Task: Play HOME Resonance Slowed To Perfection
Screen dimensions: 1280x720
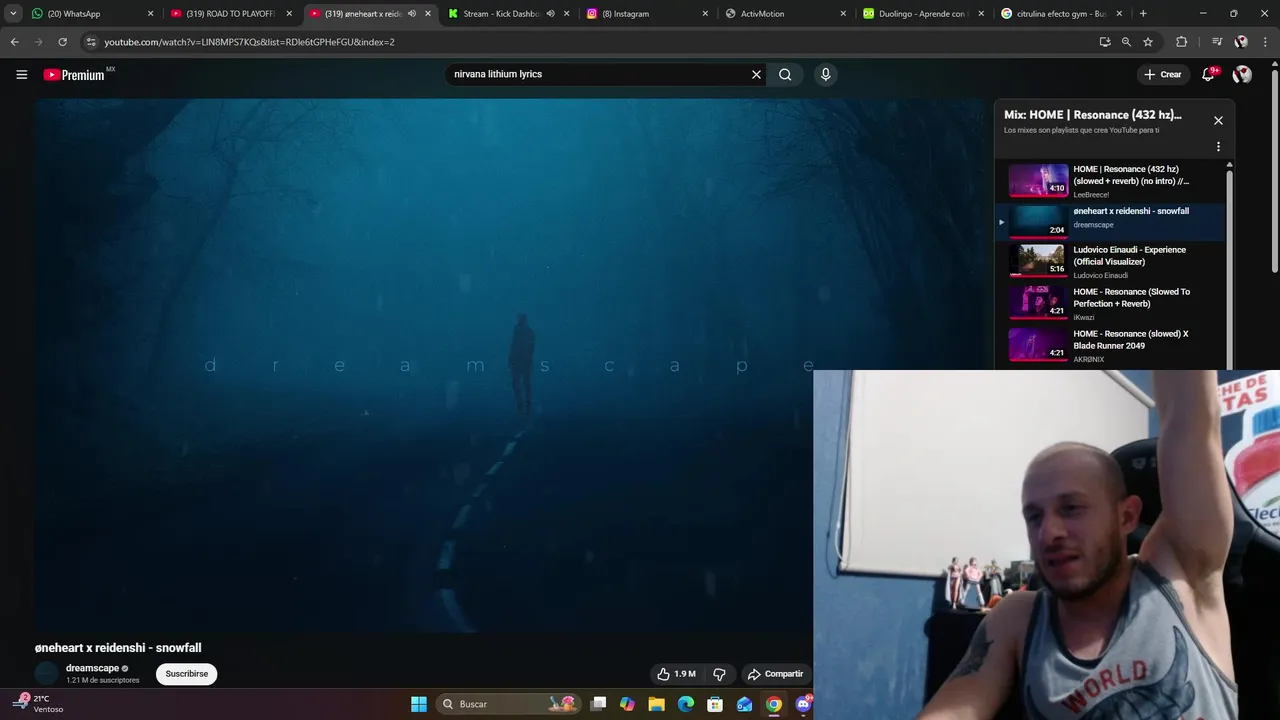Action: 1110,304
